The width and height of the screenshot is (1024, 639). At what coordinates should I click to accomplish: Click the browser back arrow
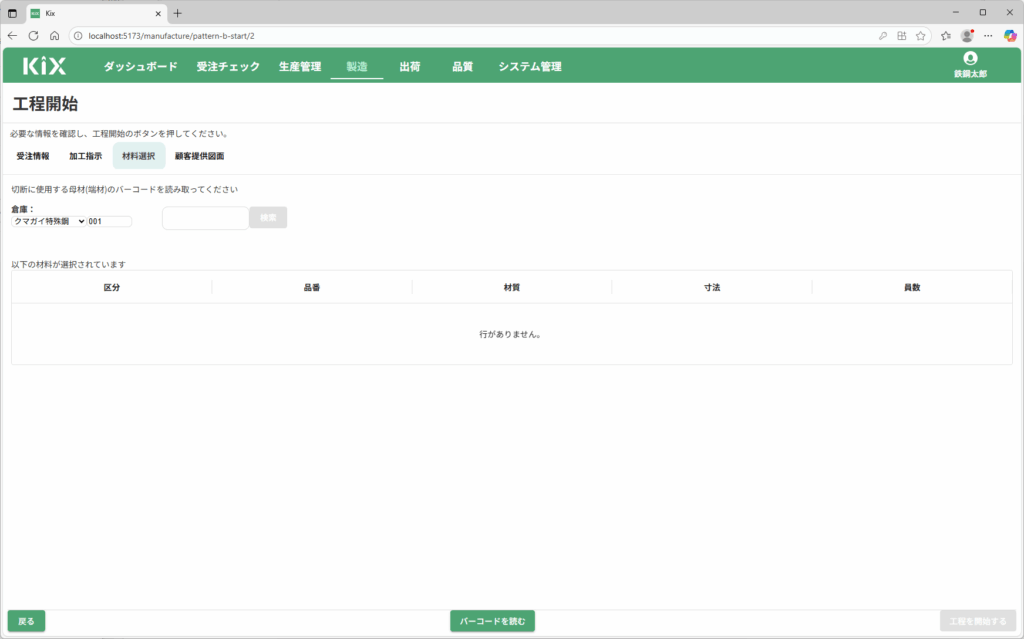coord(12,36)
